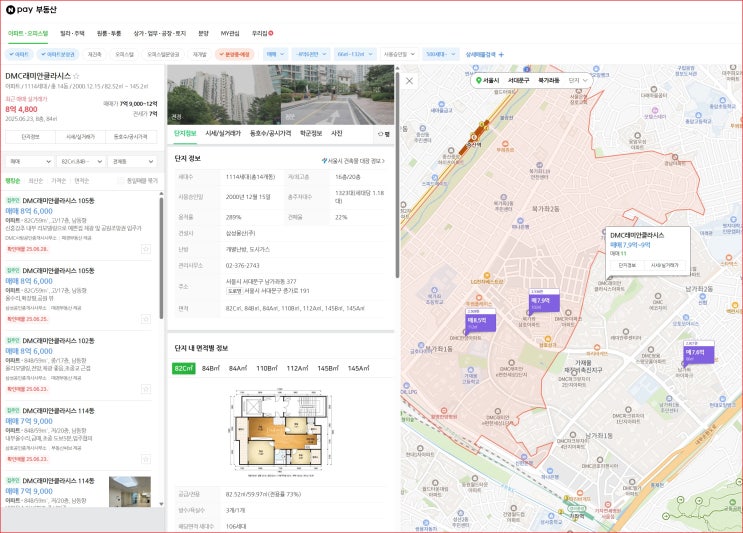743x533 pixels.
Task: Click the LG전자베스트샵 POI icon on map
Action: 487,275
